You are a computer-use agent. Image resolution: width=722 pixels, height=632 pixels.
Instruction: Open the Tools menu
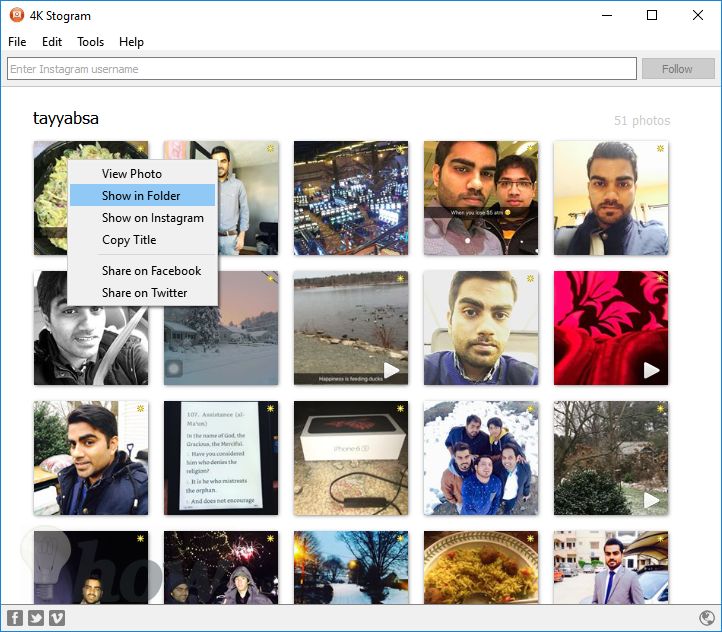coord(90,42)
